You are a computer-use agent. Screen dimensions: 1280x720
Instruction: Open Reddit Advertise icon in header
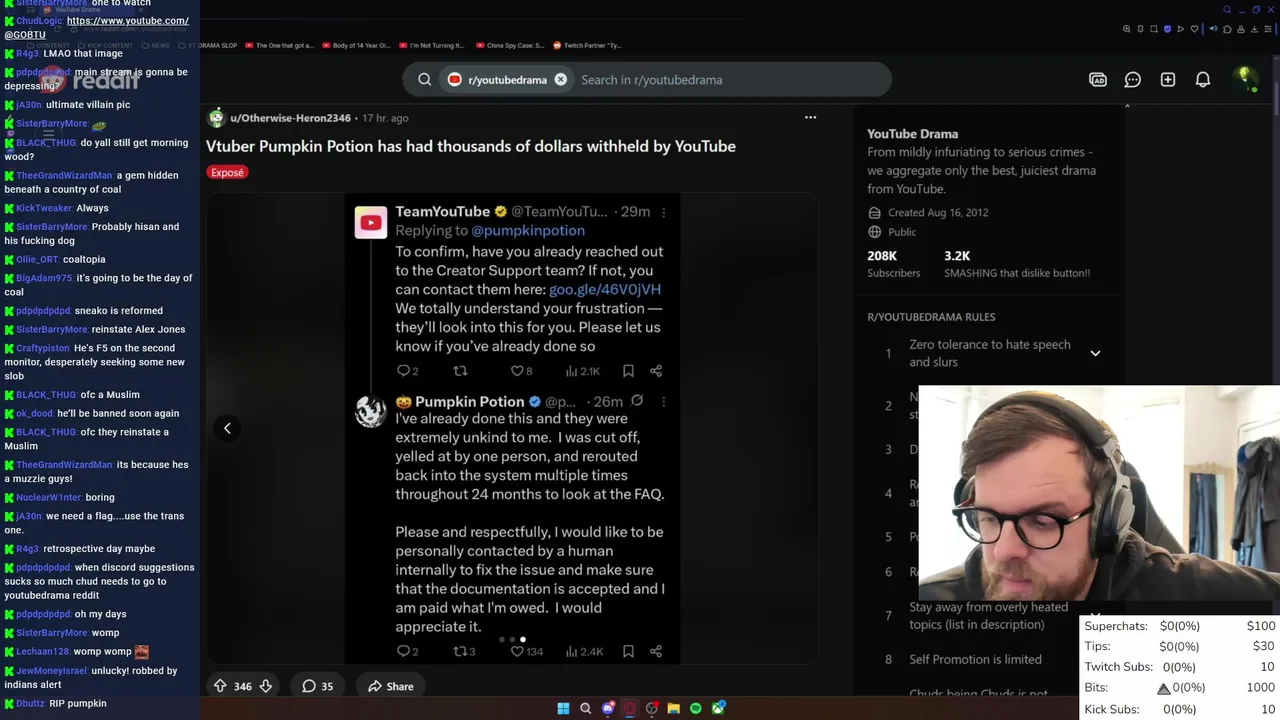point(1098,80)
